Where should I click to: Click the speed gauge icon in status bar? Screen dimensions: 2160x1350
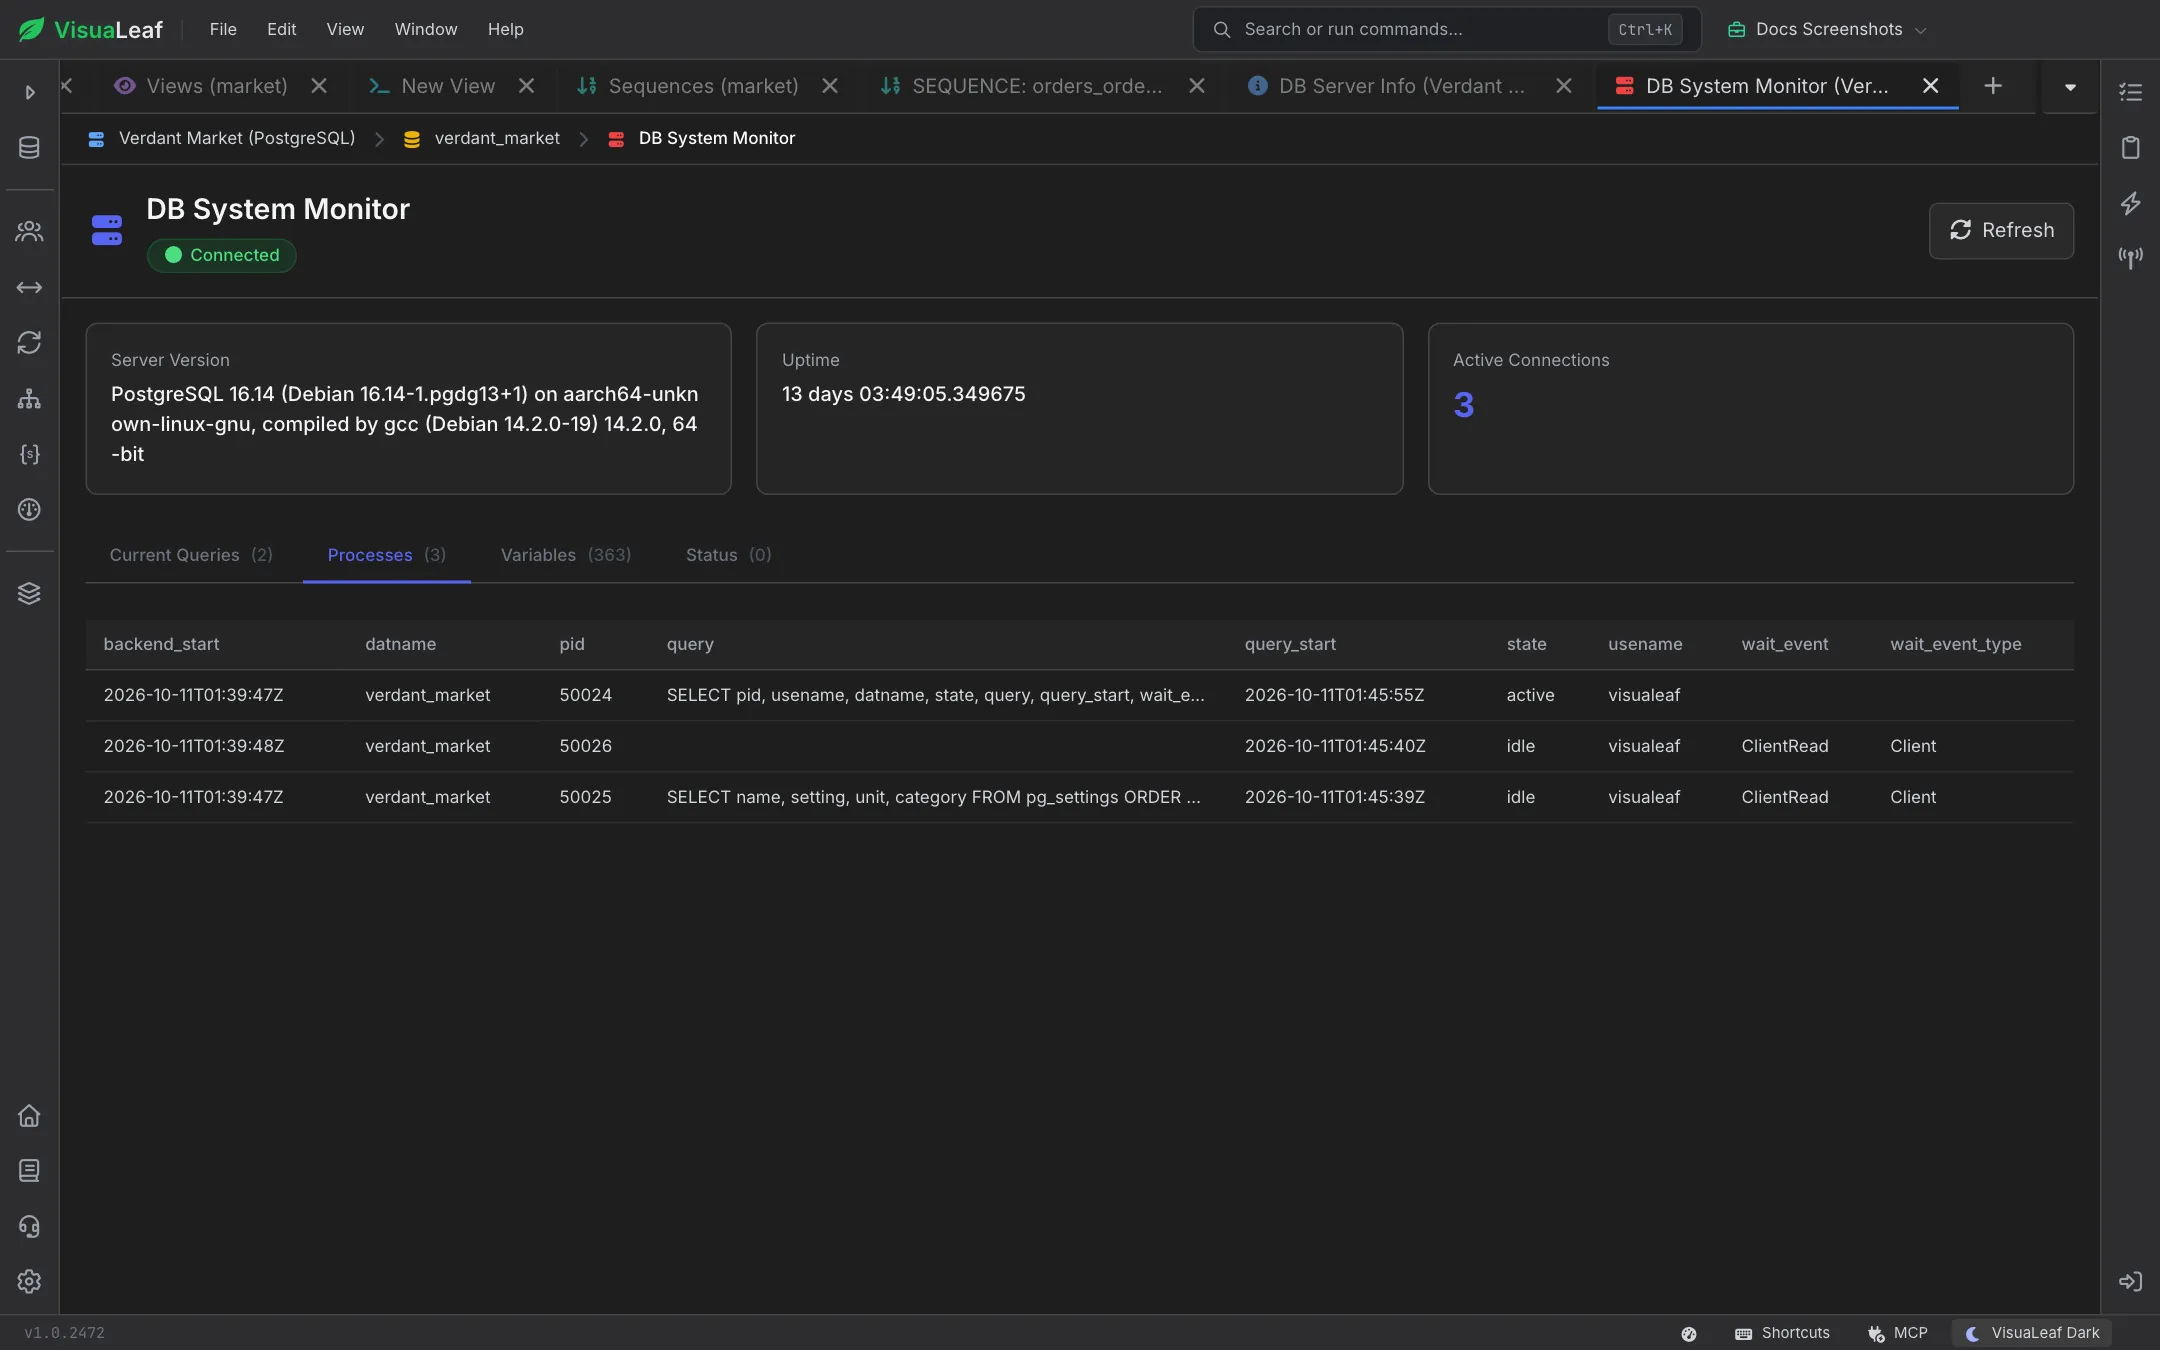1689,1334
